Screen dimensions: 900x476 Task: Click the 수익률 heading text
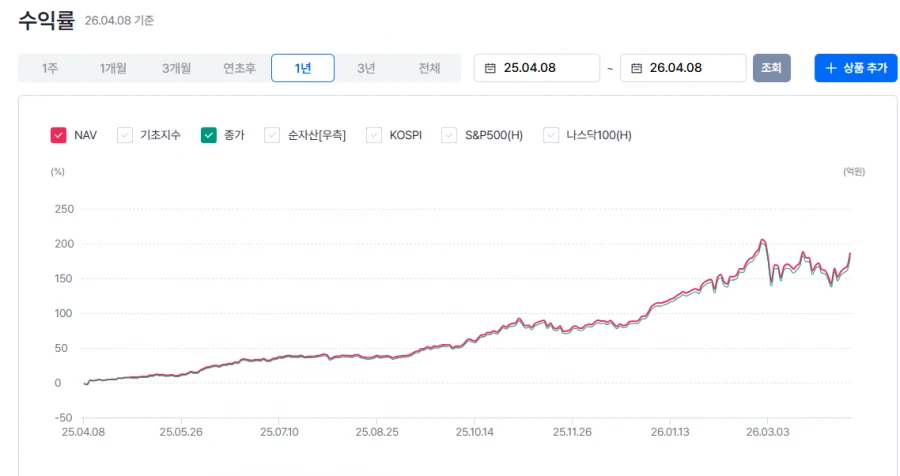(46, 20)
